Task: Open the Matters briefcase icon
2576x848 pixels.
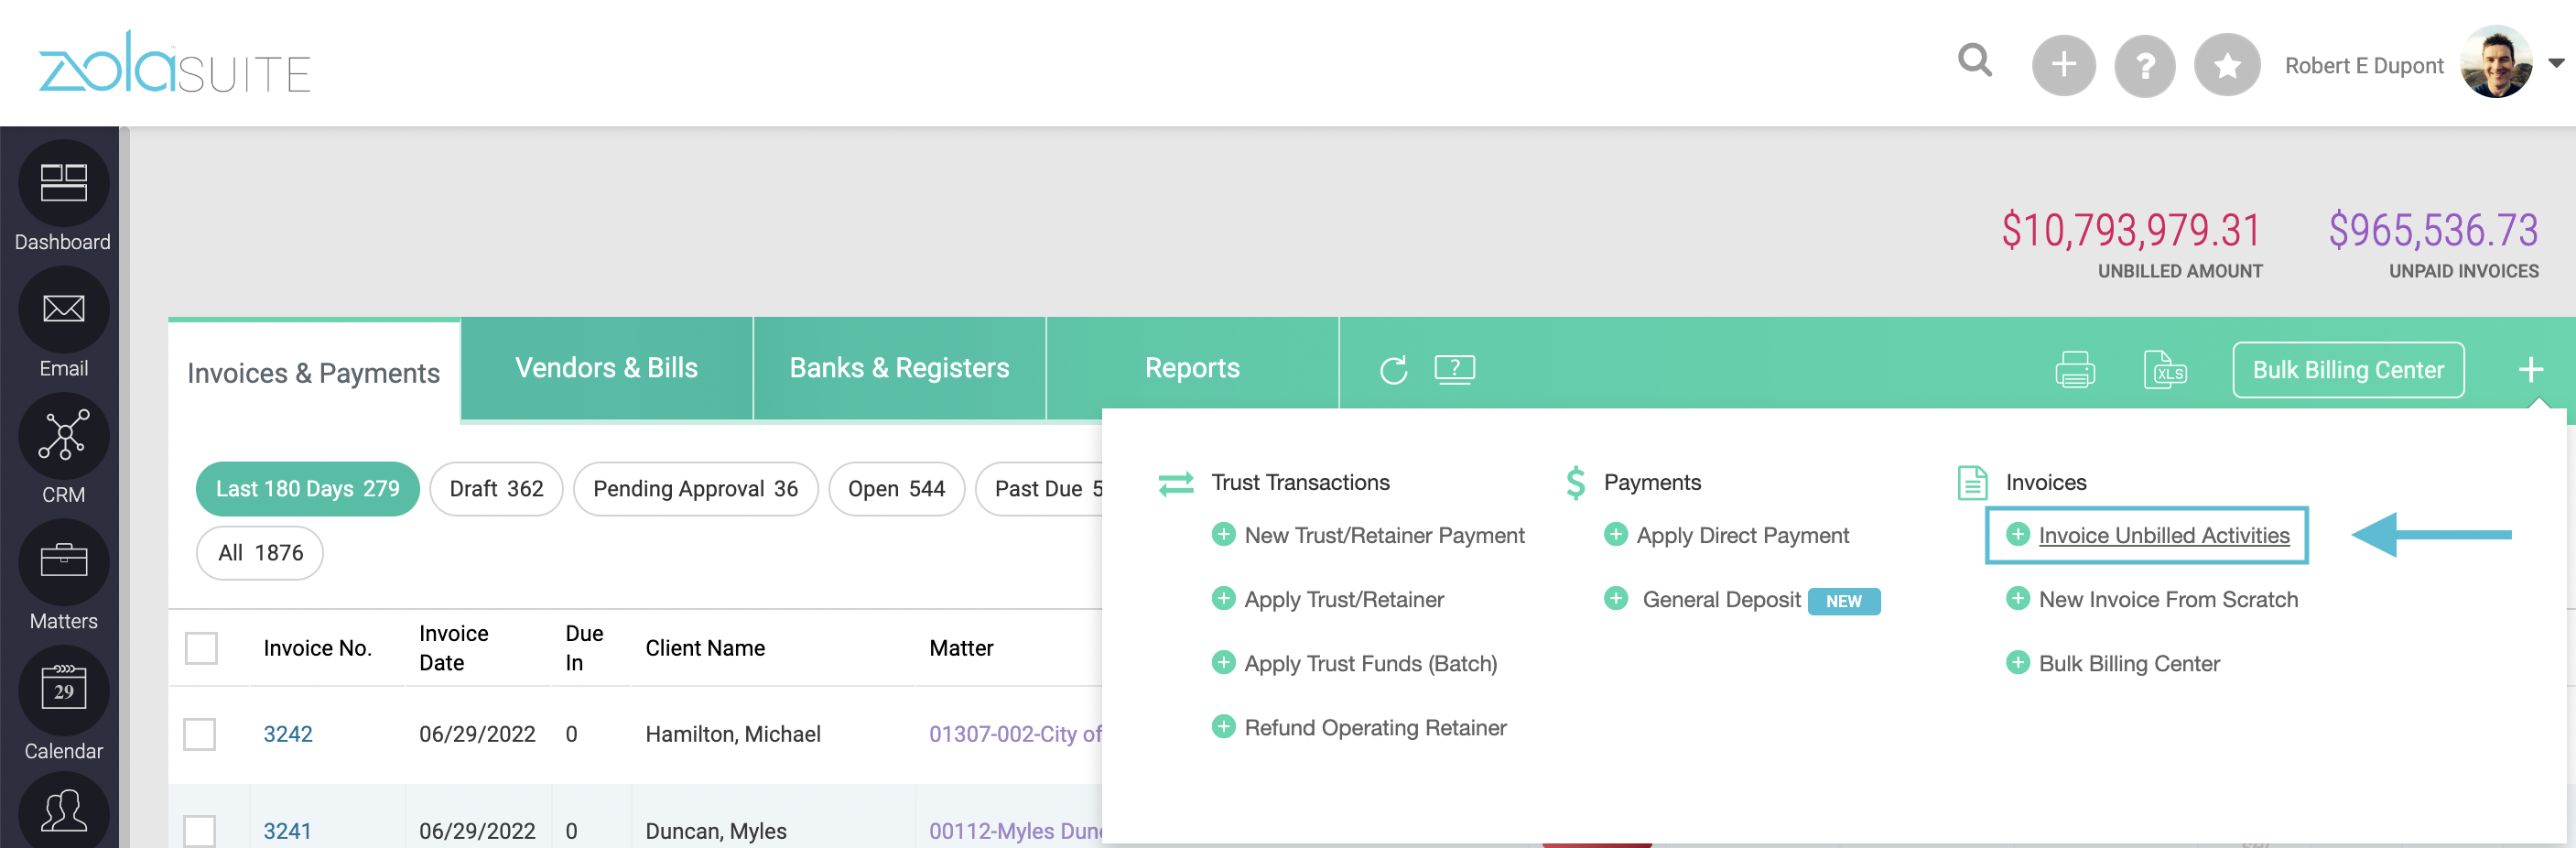Action: (63, 561)
